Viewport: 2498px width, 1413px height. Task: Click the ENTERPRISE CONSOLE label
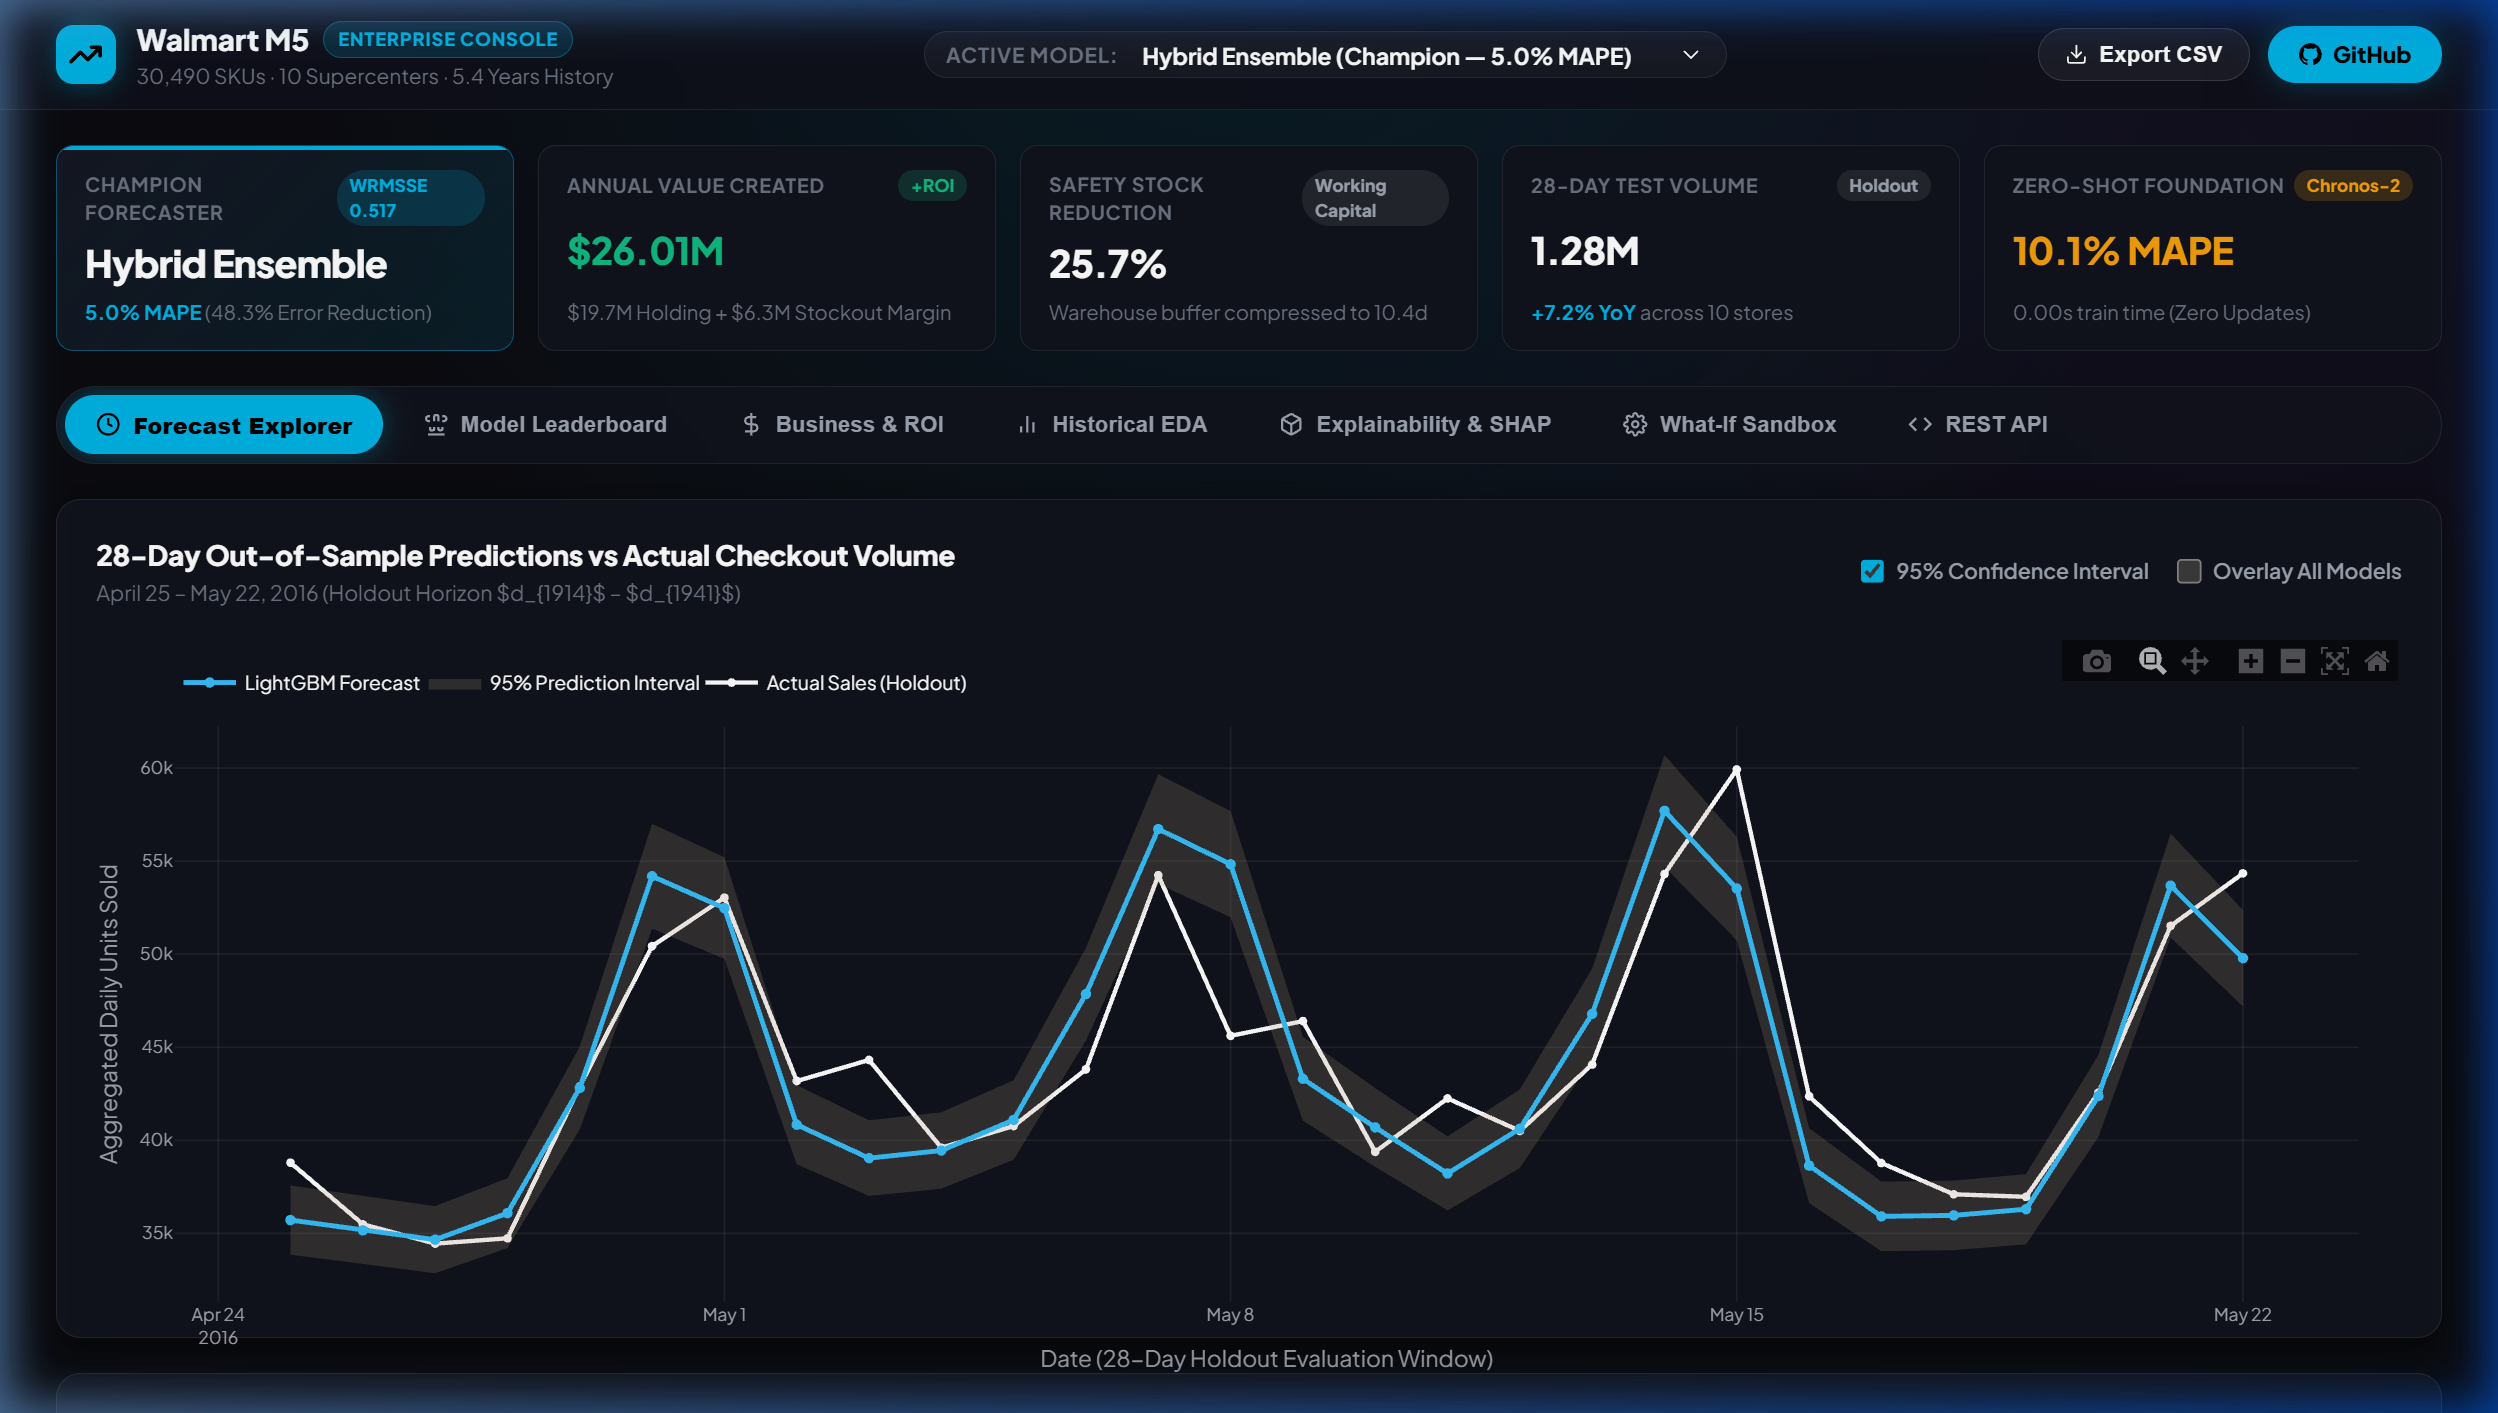tap(448, 40)
